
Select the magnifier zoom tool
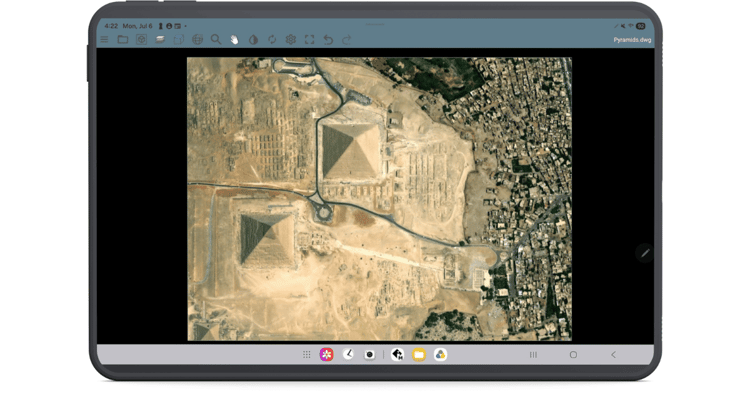click(216, 40)
